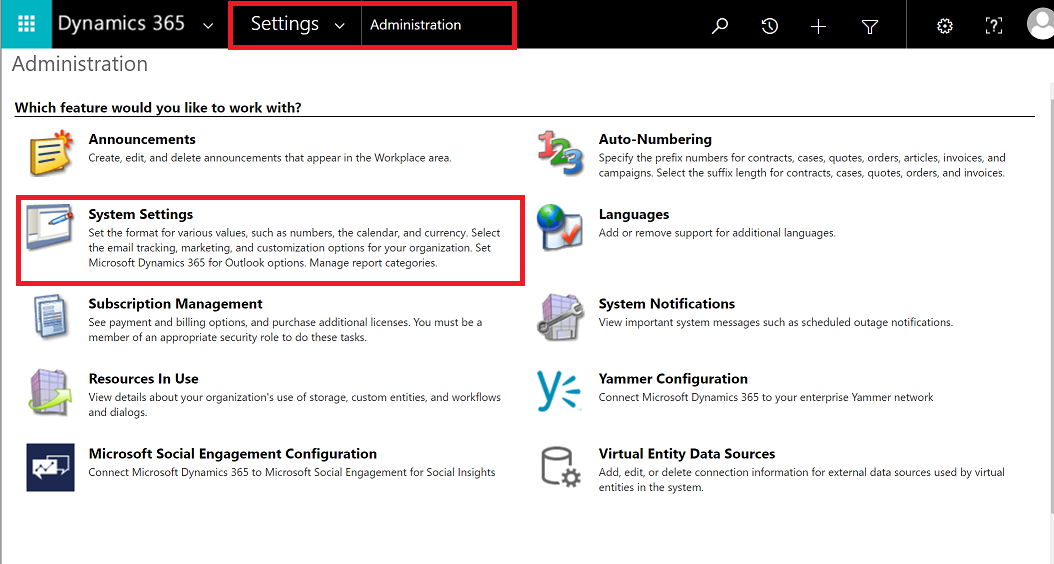
Task: Click the Auto-Numbering 123 icon
Action: point(560,153)
